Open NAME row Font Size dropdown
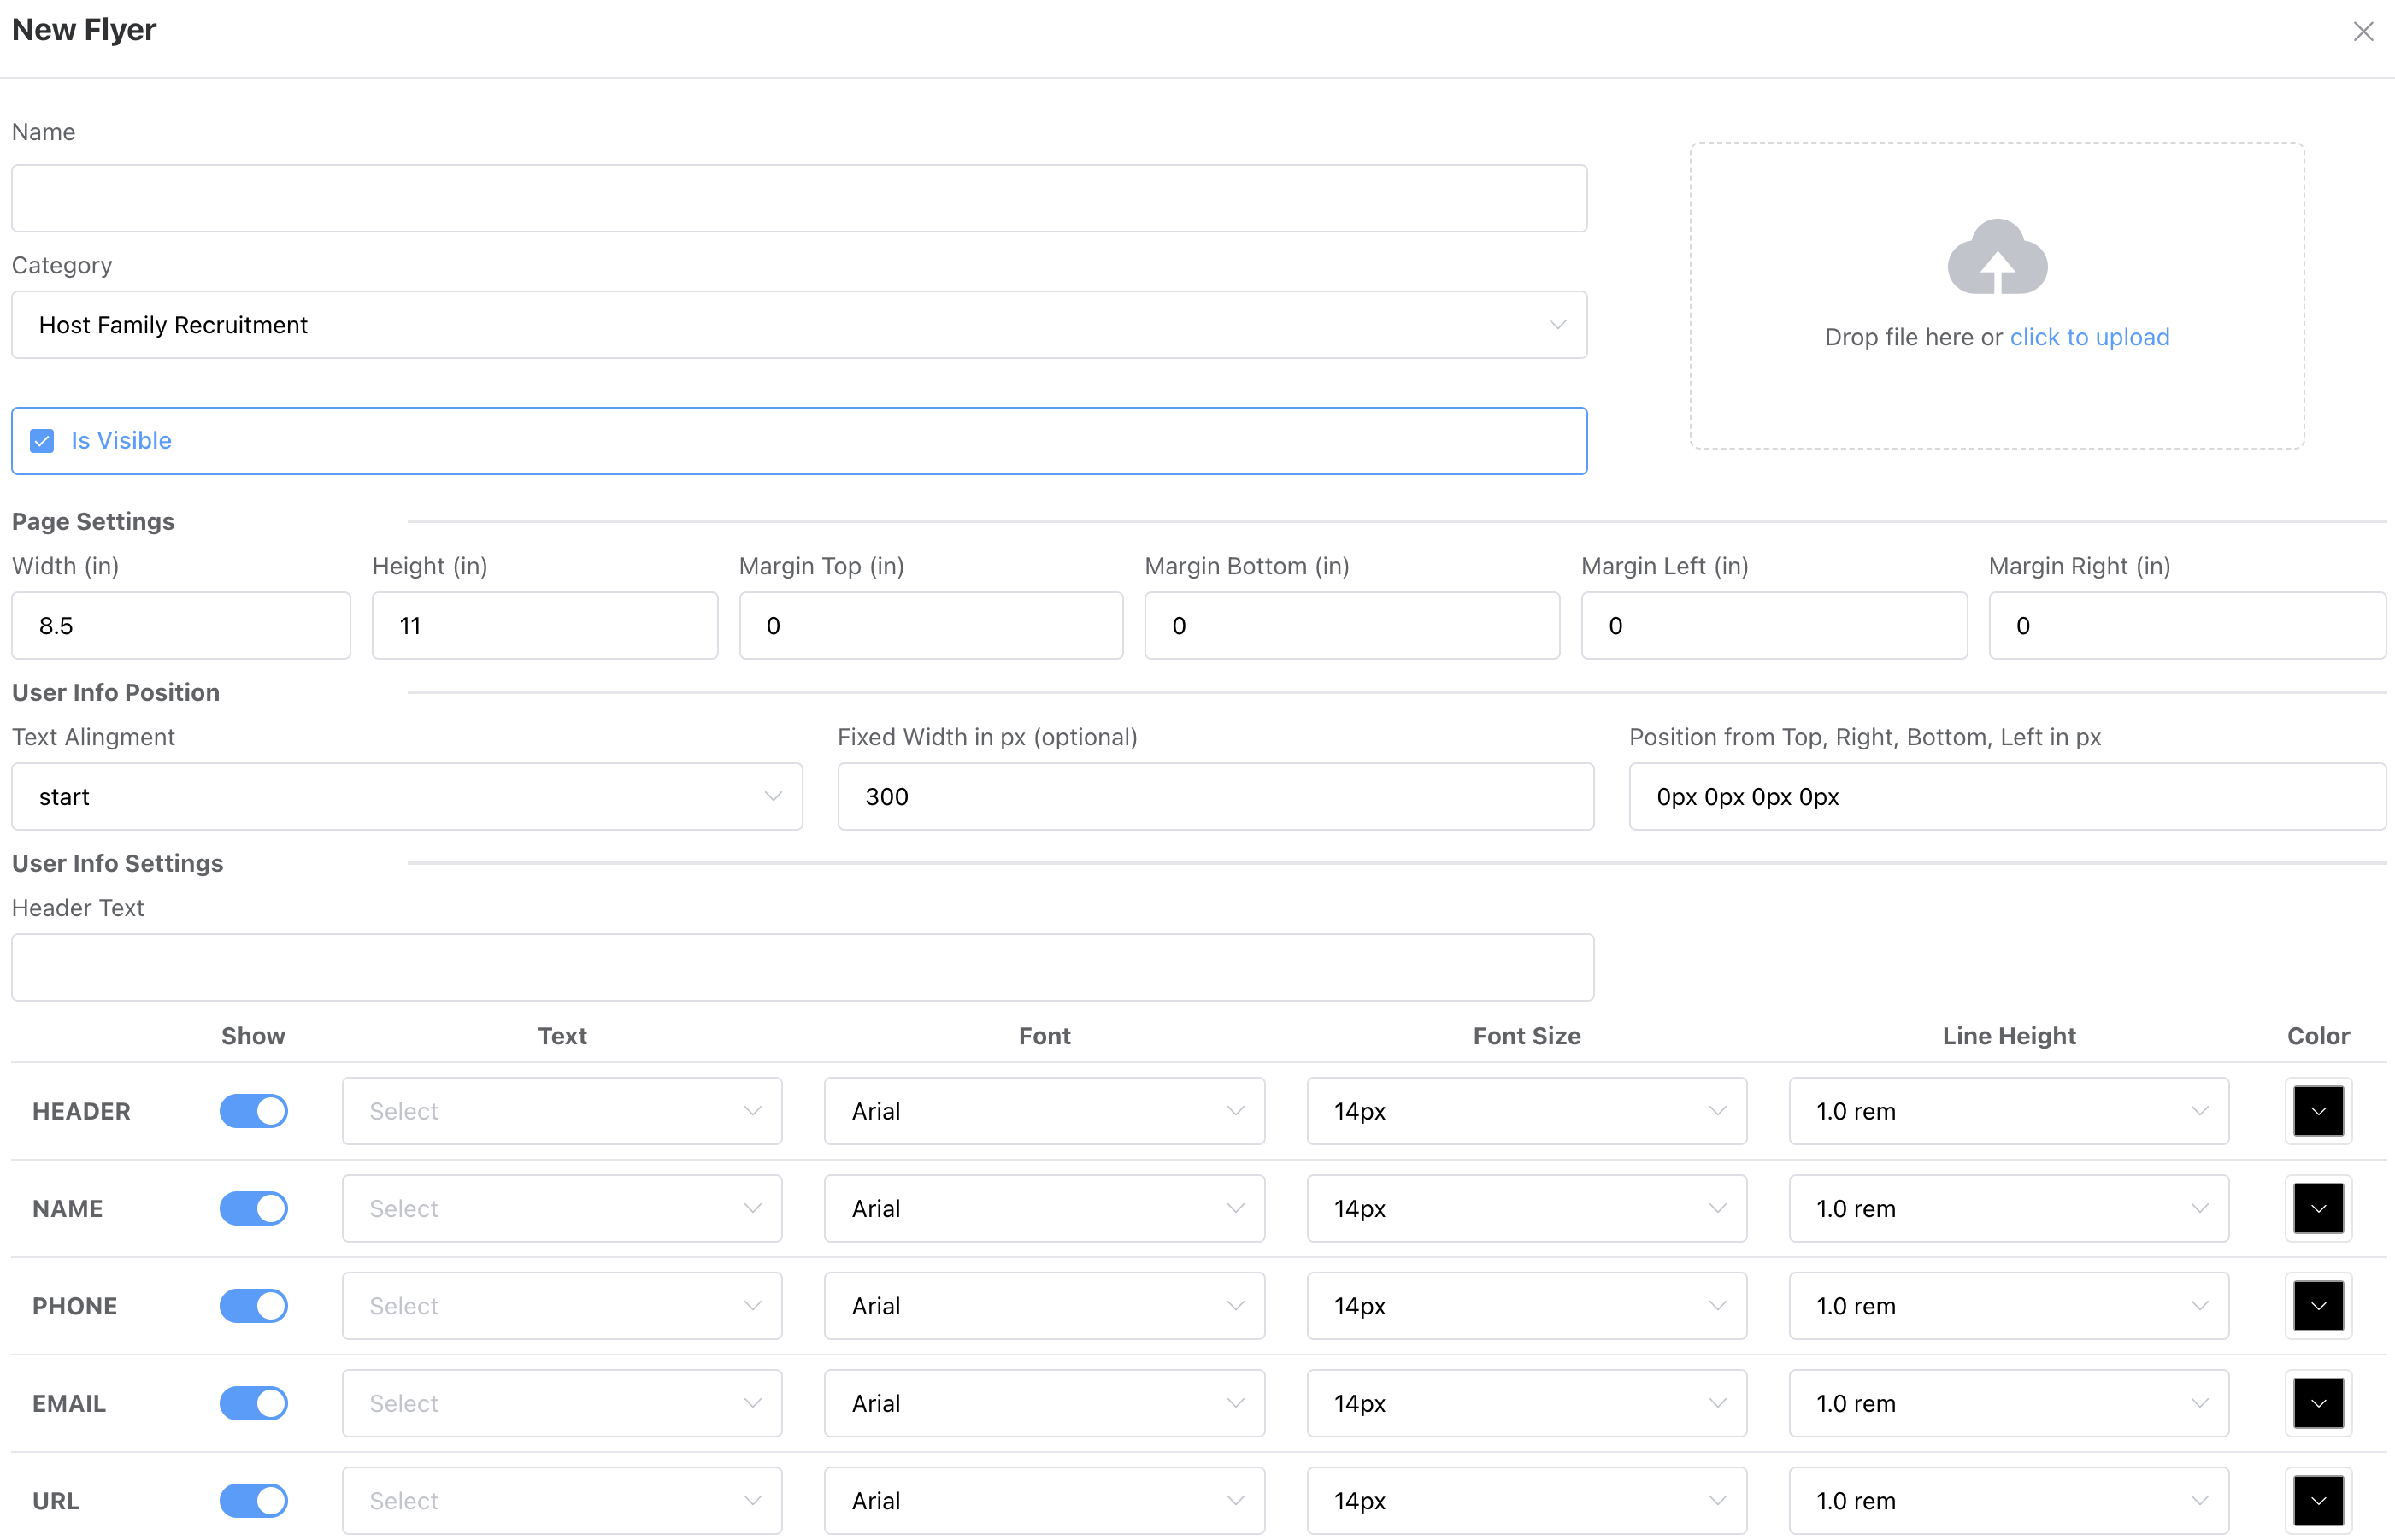This screenshot has height=1540, width=2395. click(1527, 1209)
